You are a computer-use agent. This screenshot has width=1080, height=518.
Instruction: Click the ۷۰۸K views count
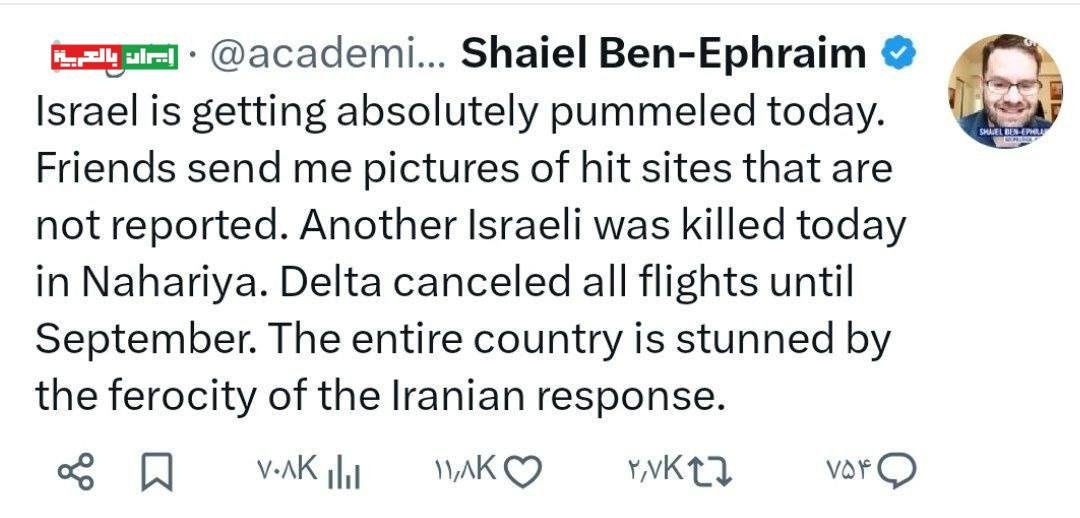tap(287, 468)
